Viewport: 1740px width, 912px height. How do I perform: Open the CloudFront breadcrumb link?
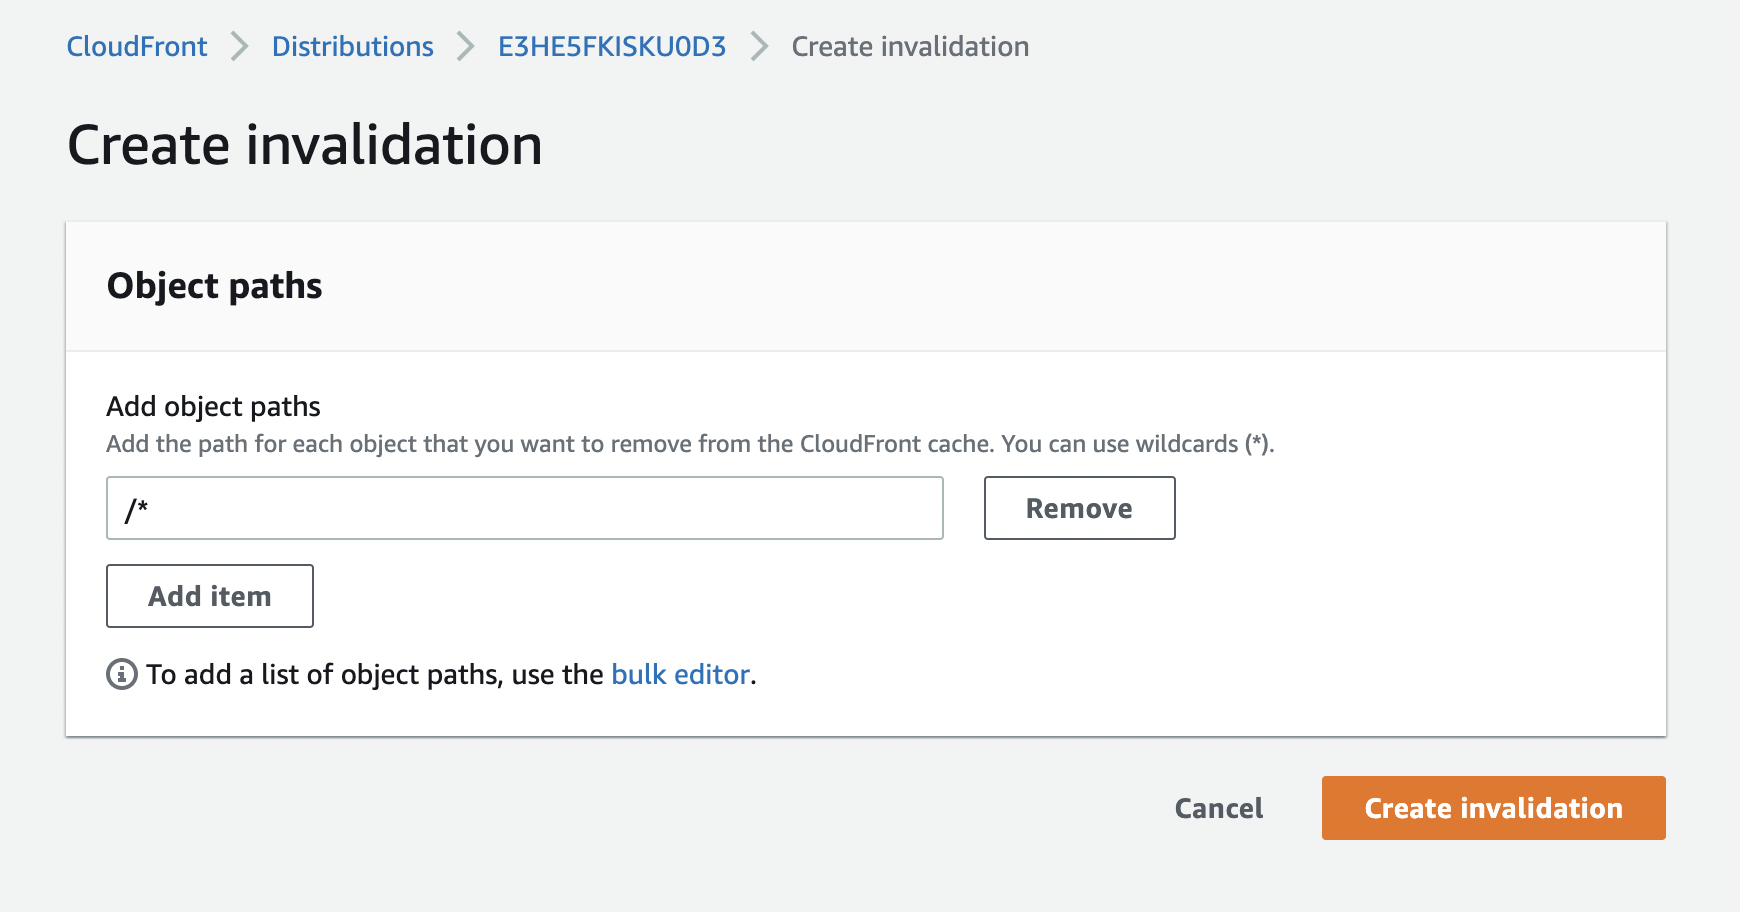tap(137, 47)
